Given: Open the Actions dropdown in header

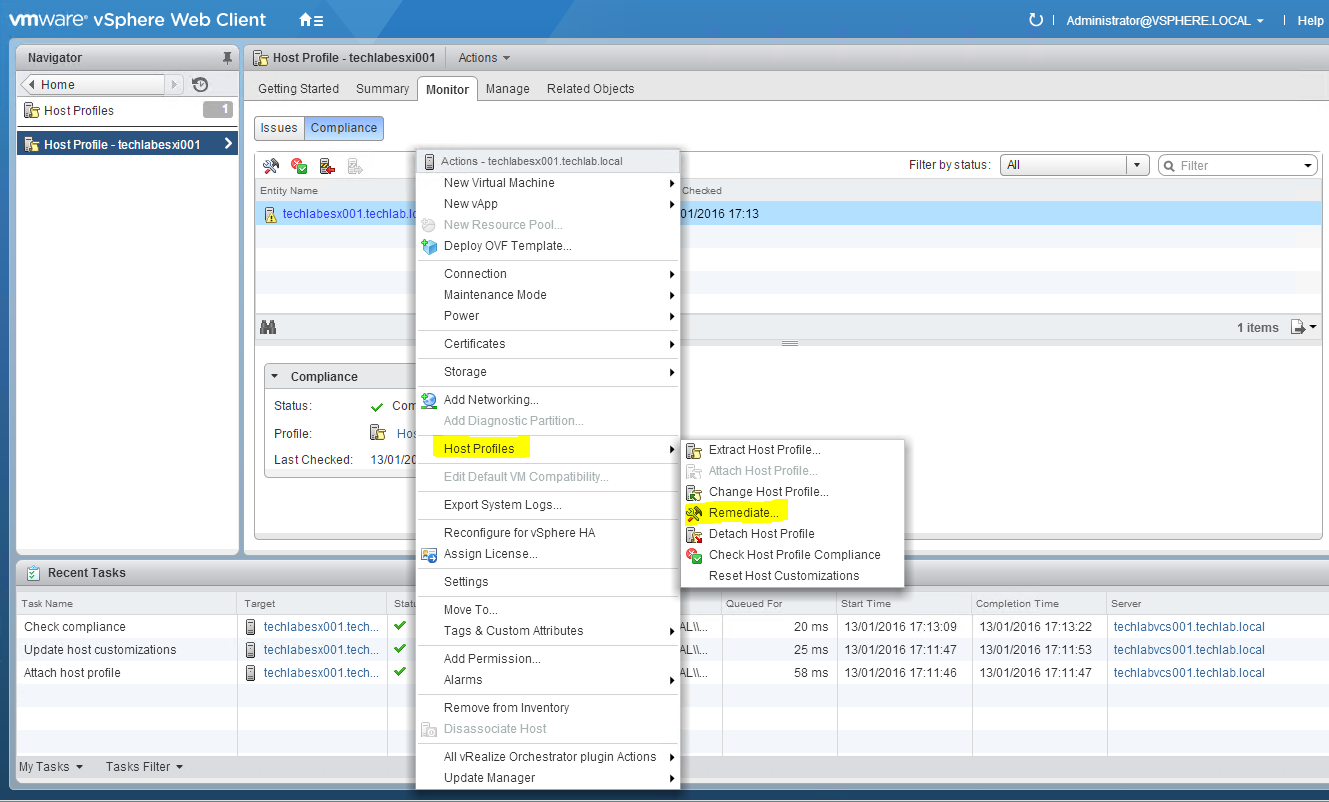Looking at the screenshot, I should 484,58.
